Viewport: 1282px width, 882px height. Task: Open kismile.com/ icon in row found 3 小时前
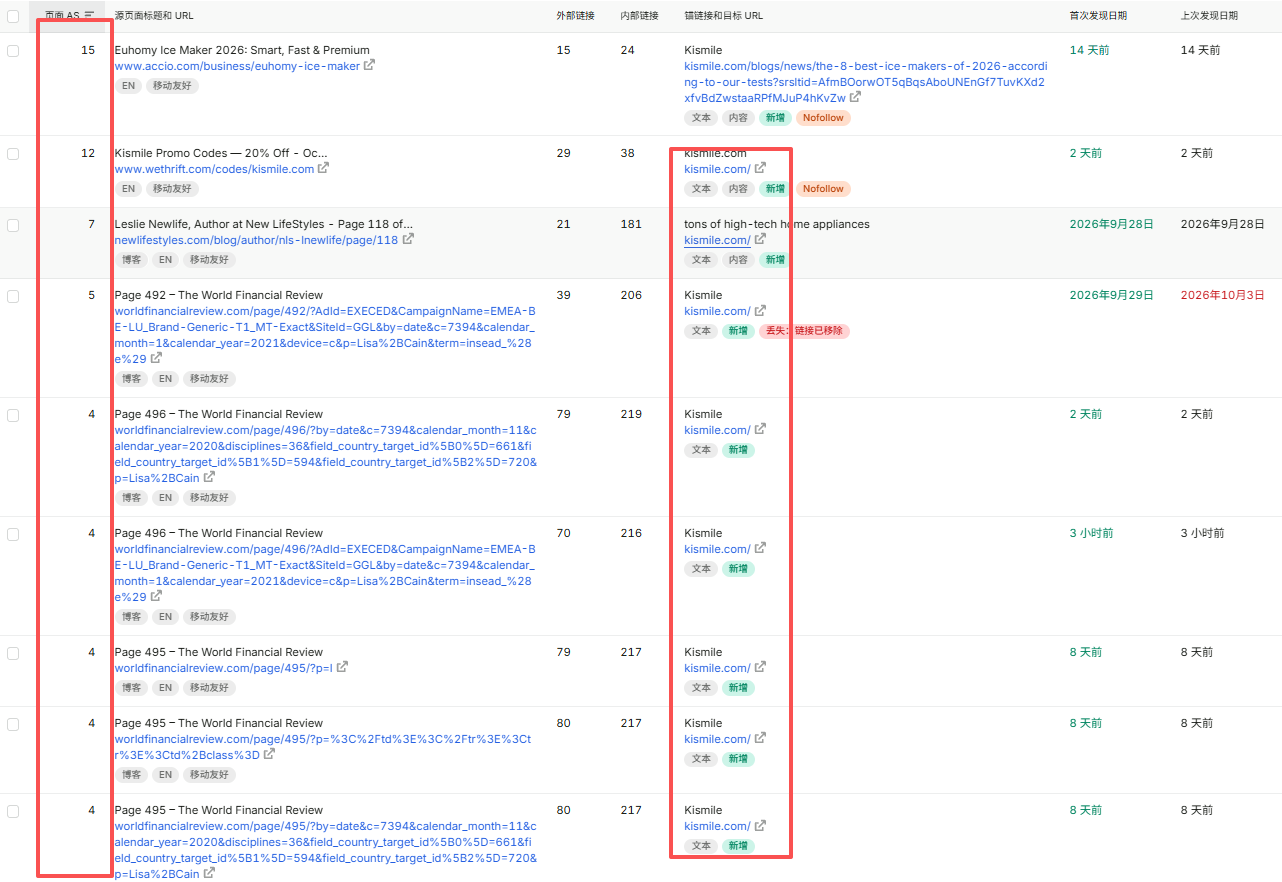click(x=760, y=548)
